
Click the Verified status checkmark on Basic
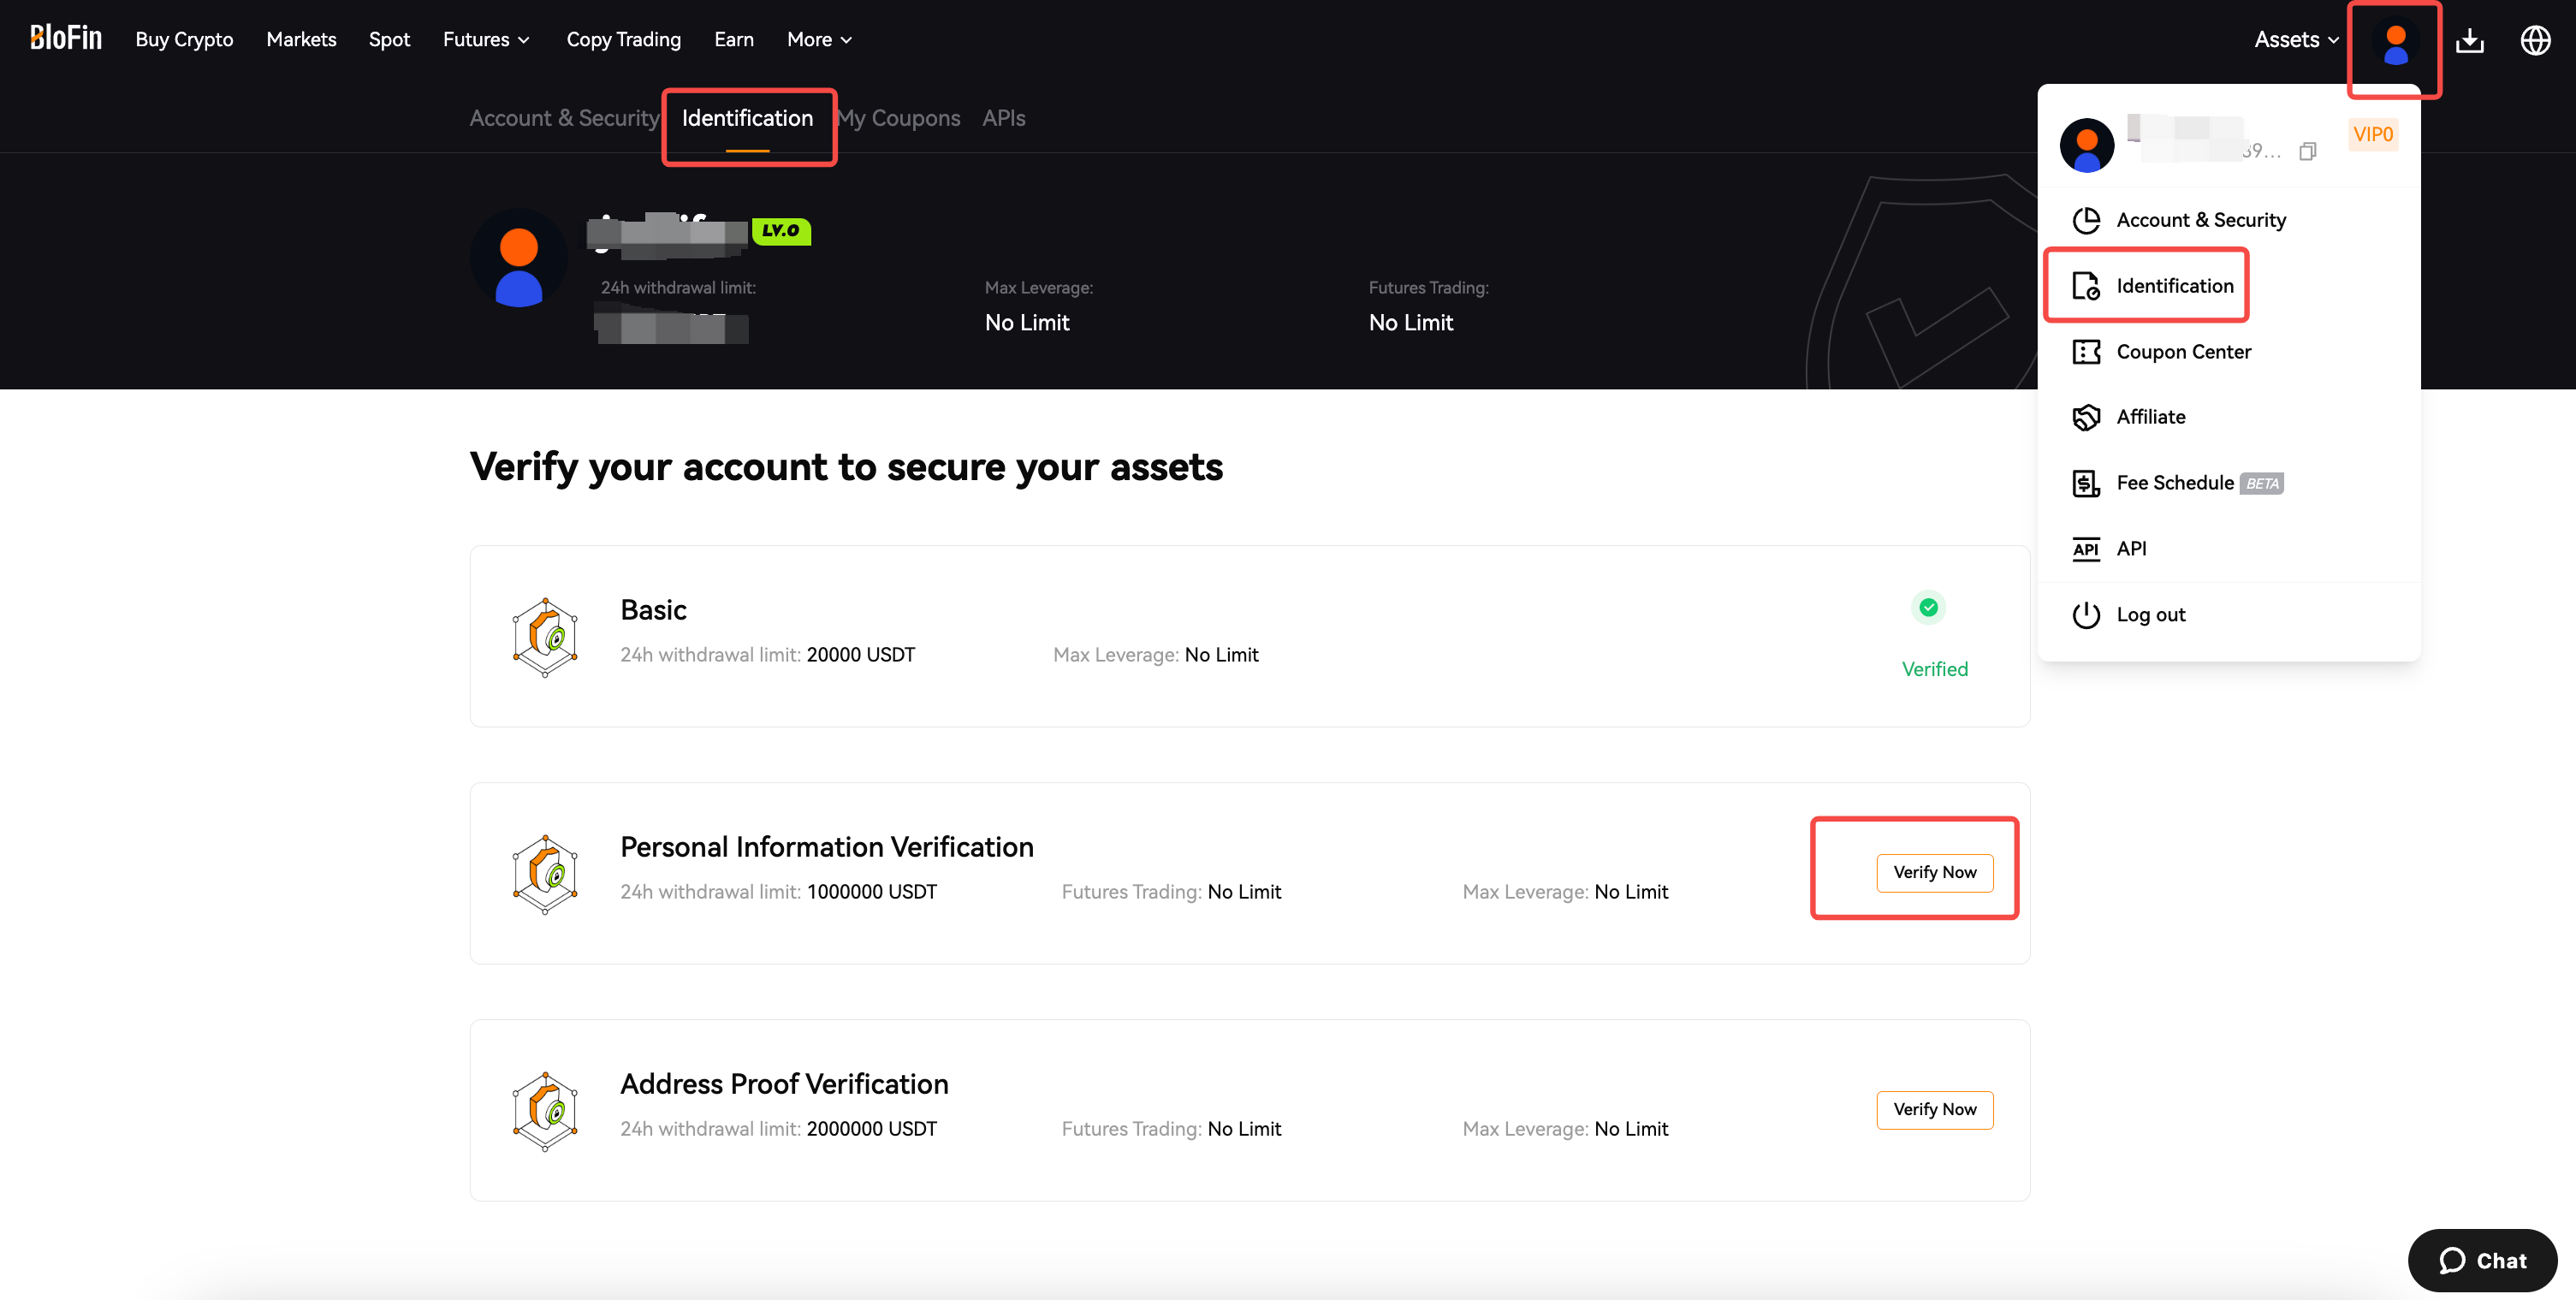point(1929,607)
